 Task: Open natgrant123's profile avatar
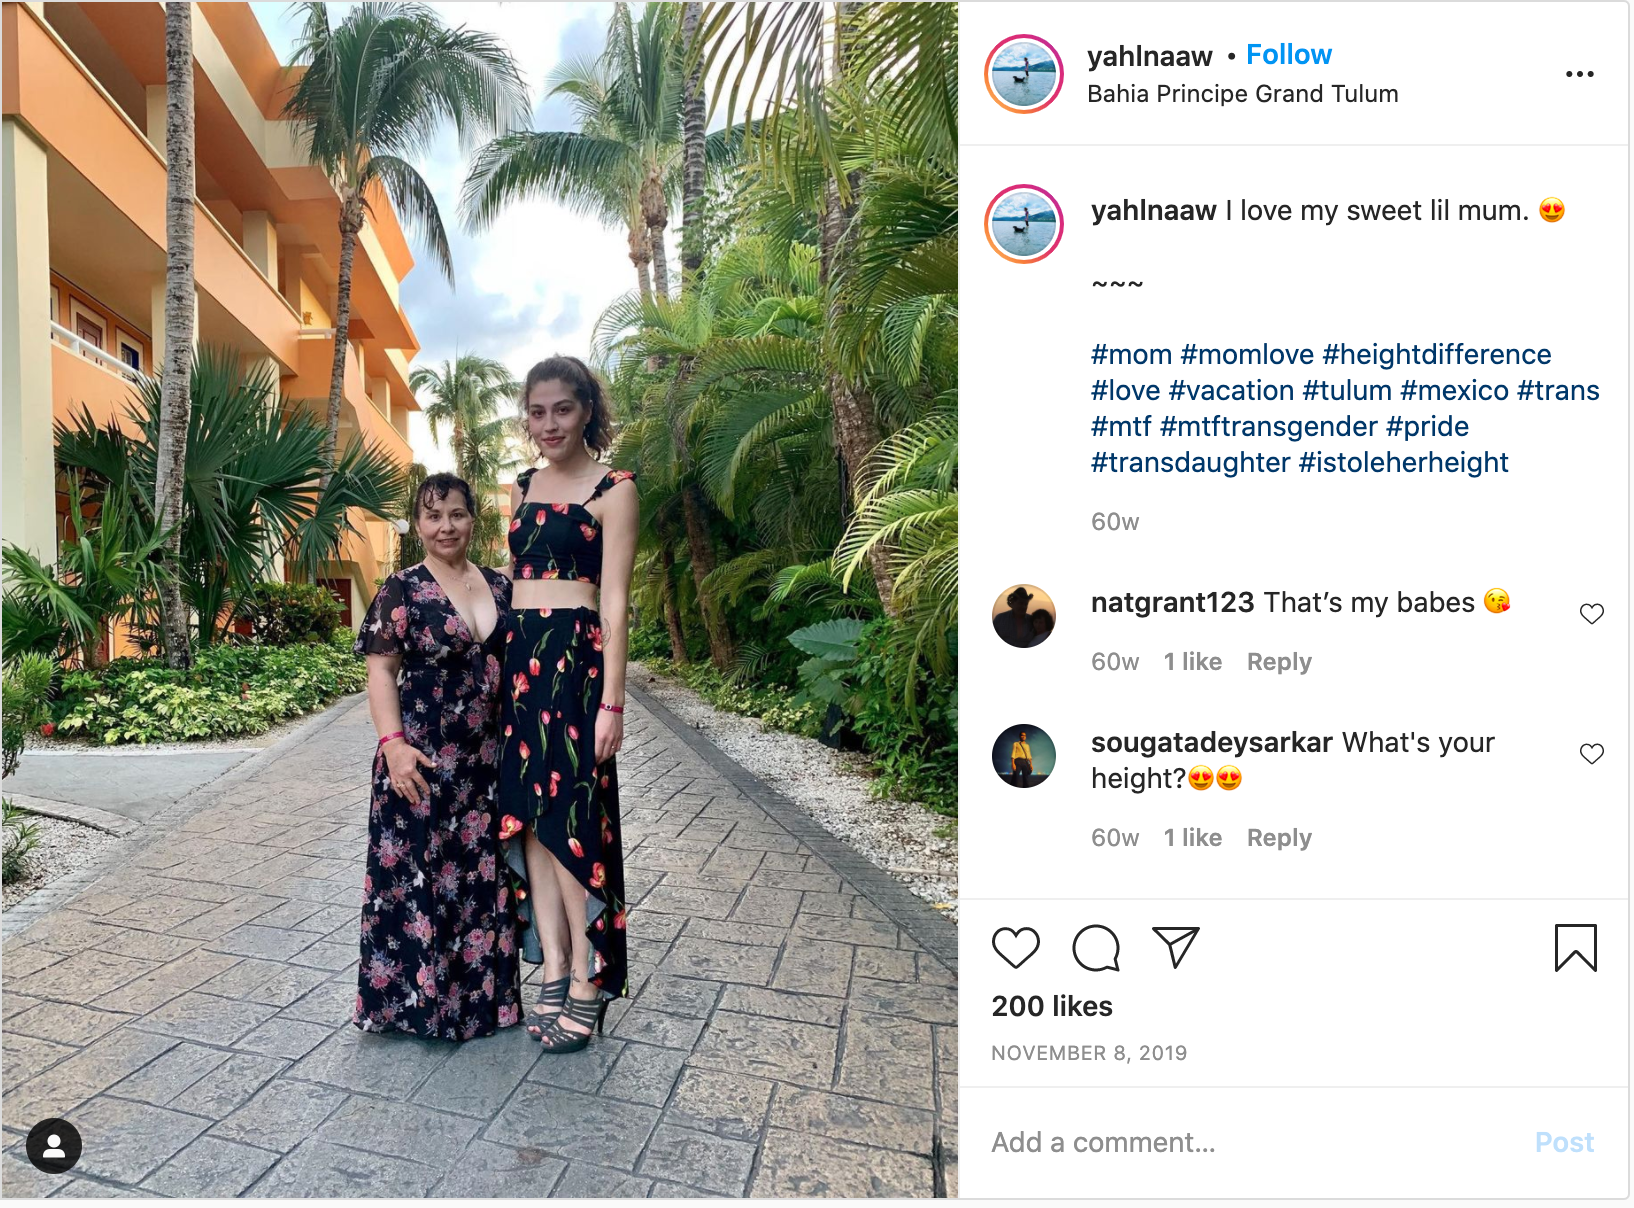click(x=1024, y=616)
